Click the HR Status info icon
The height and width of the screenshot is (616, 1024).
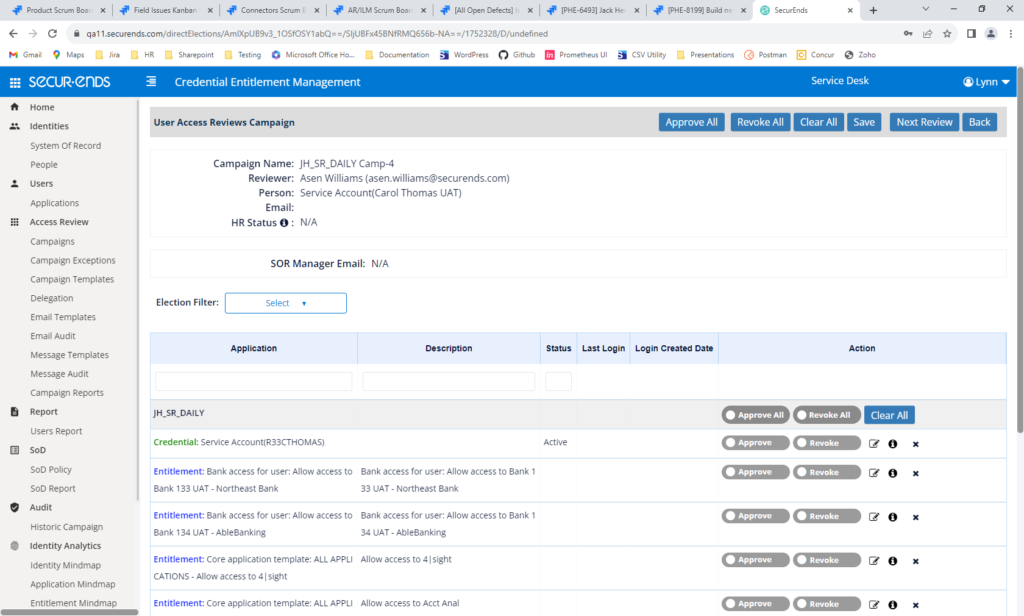click(x=284, y=223)
